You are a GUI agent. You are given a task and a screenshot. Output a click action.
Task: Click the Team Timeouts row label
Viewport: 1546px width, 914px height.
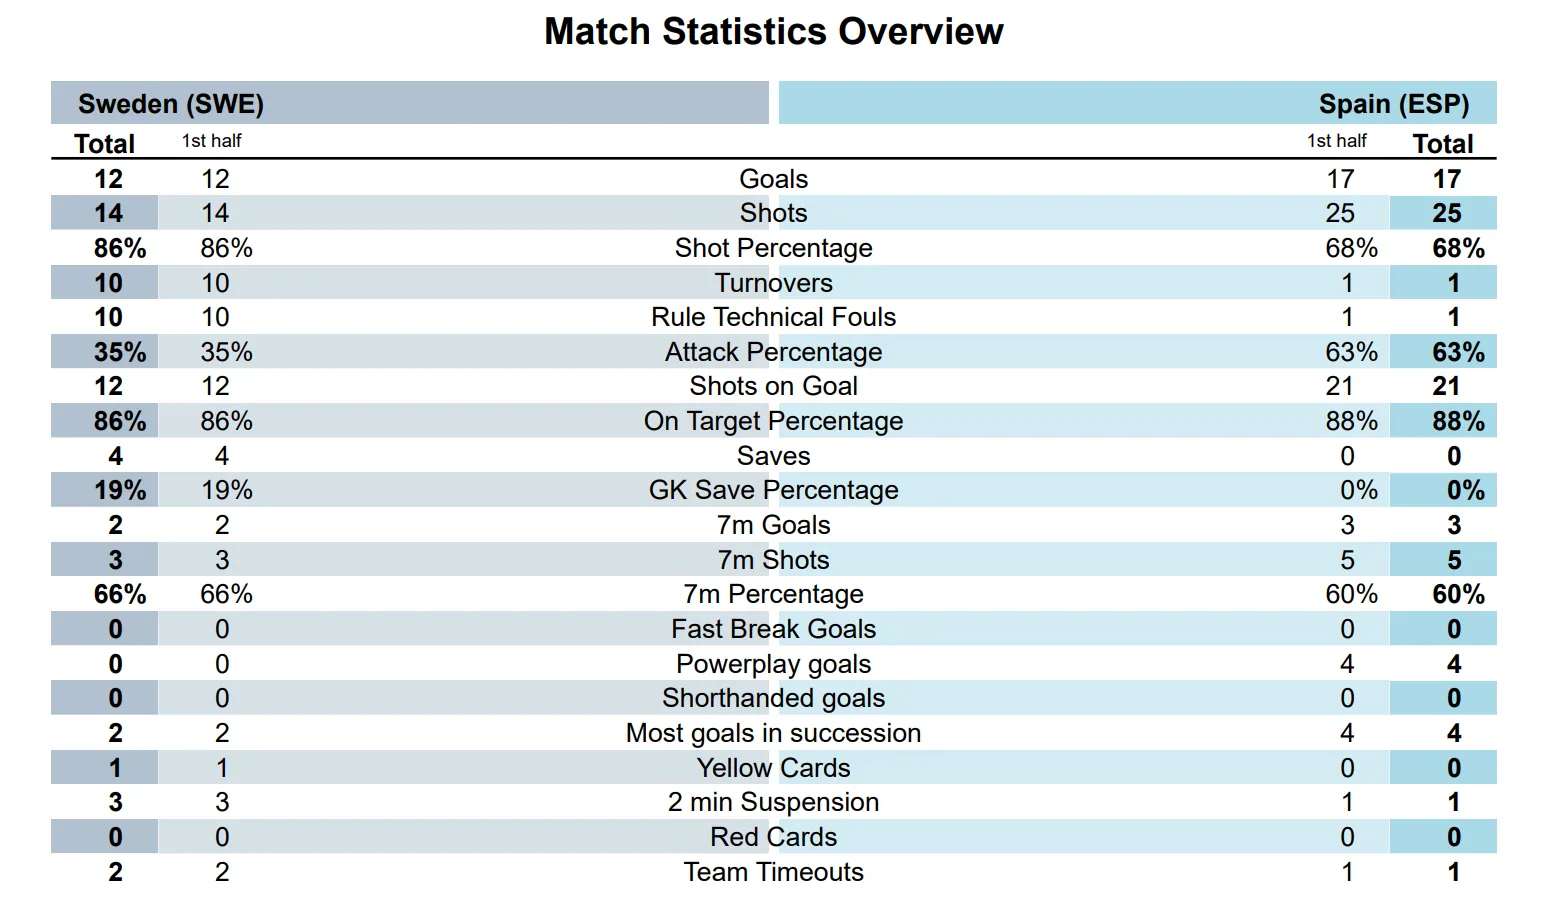click(773, 872)
